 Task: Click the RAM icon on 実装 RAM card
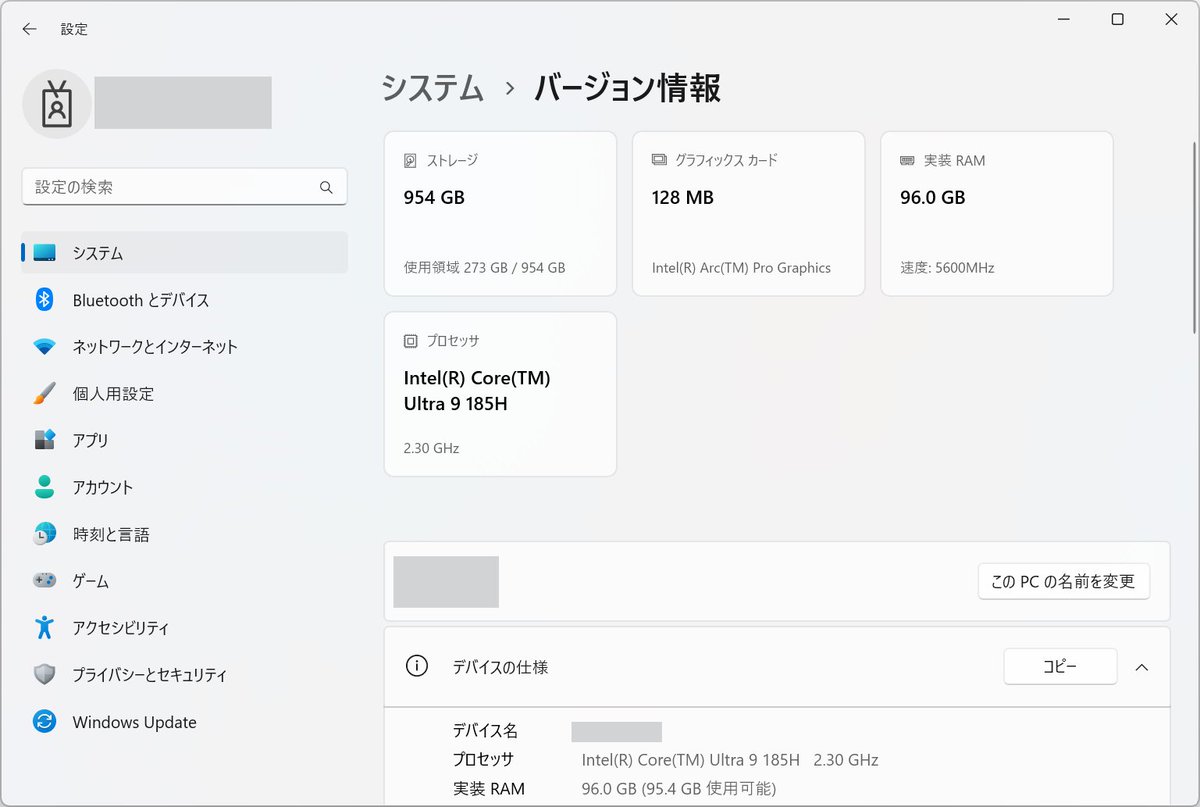click(907, 160)
